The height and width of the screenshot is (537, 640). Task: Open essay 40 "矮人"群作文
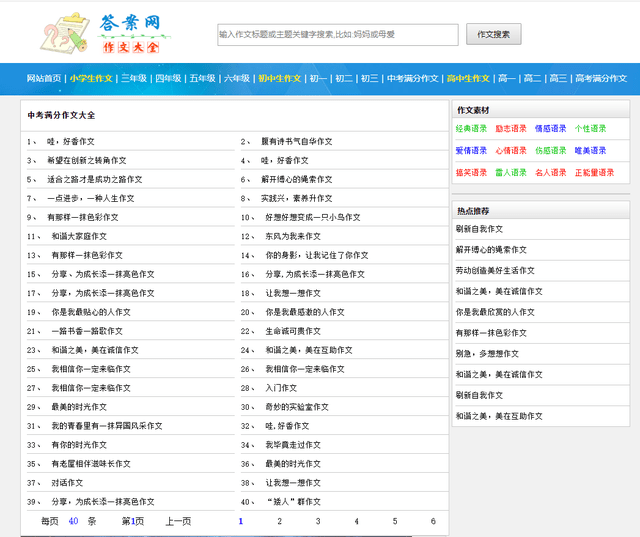point(294,502)
